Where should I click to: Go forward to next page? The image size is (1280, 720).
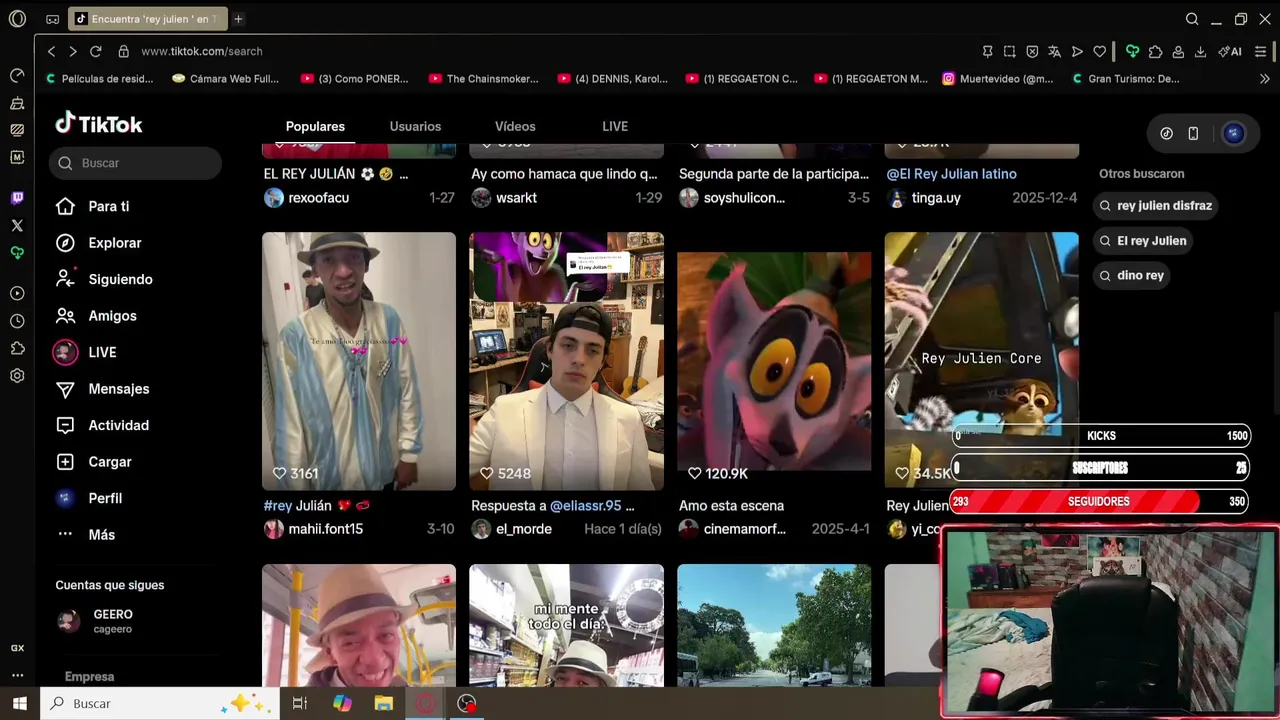click(x=72, y=51)
